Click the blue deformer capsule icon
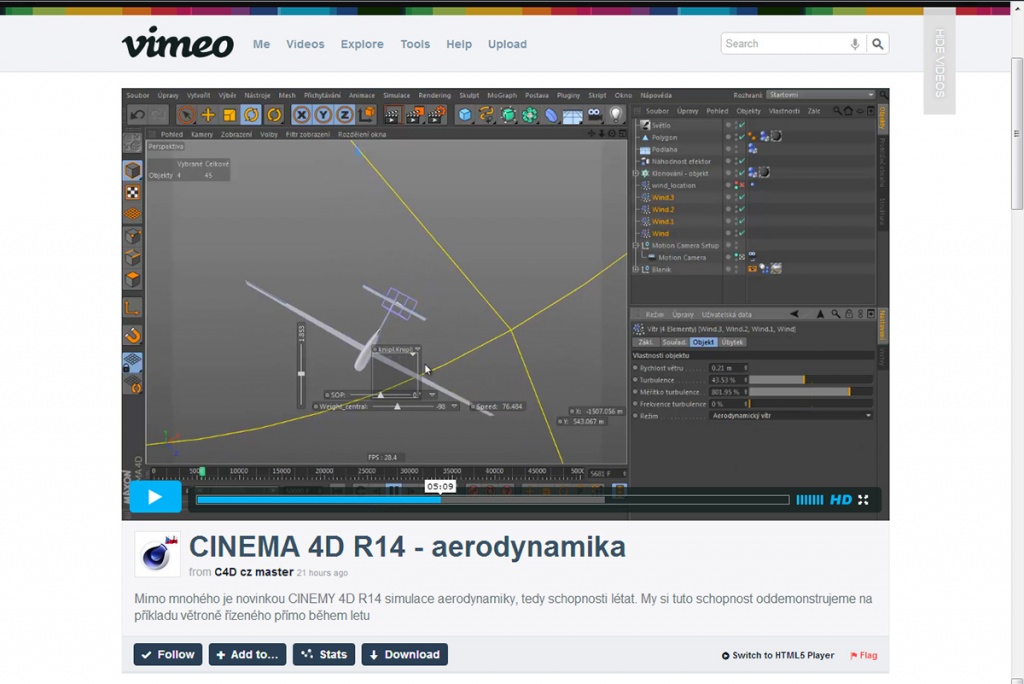 pyautogui.click(x=551, y=116)
